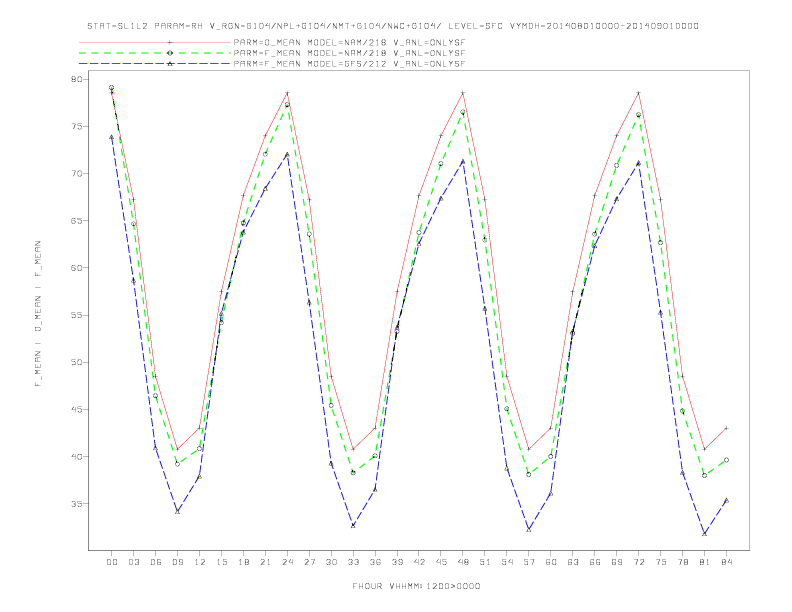
Task: Click blue triangle data point at hour 81
Action: [705, 534]
